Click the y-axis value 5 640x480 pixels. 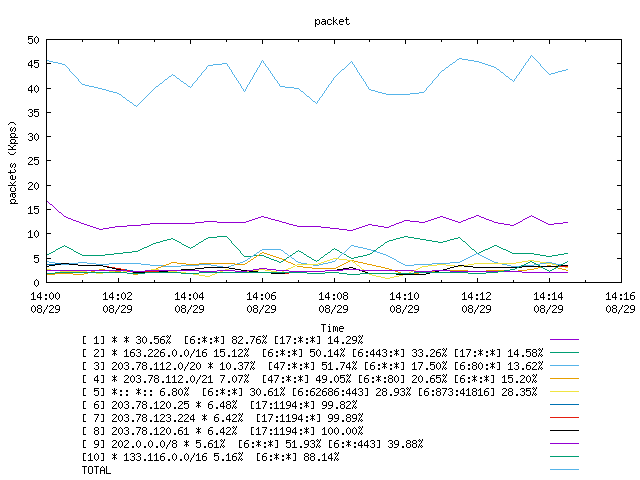(37, 259)
